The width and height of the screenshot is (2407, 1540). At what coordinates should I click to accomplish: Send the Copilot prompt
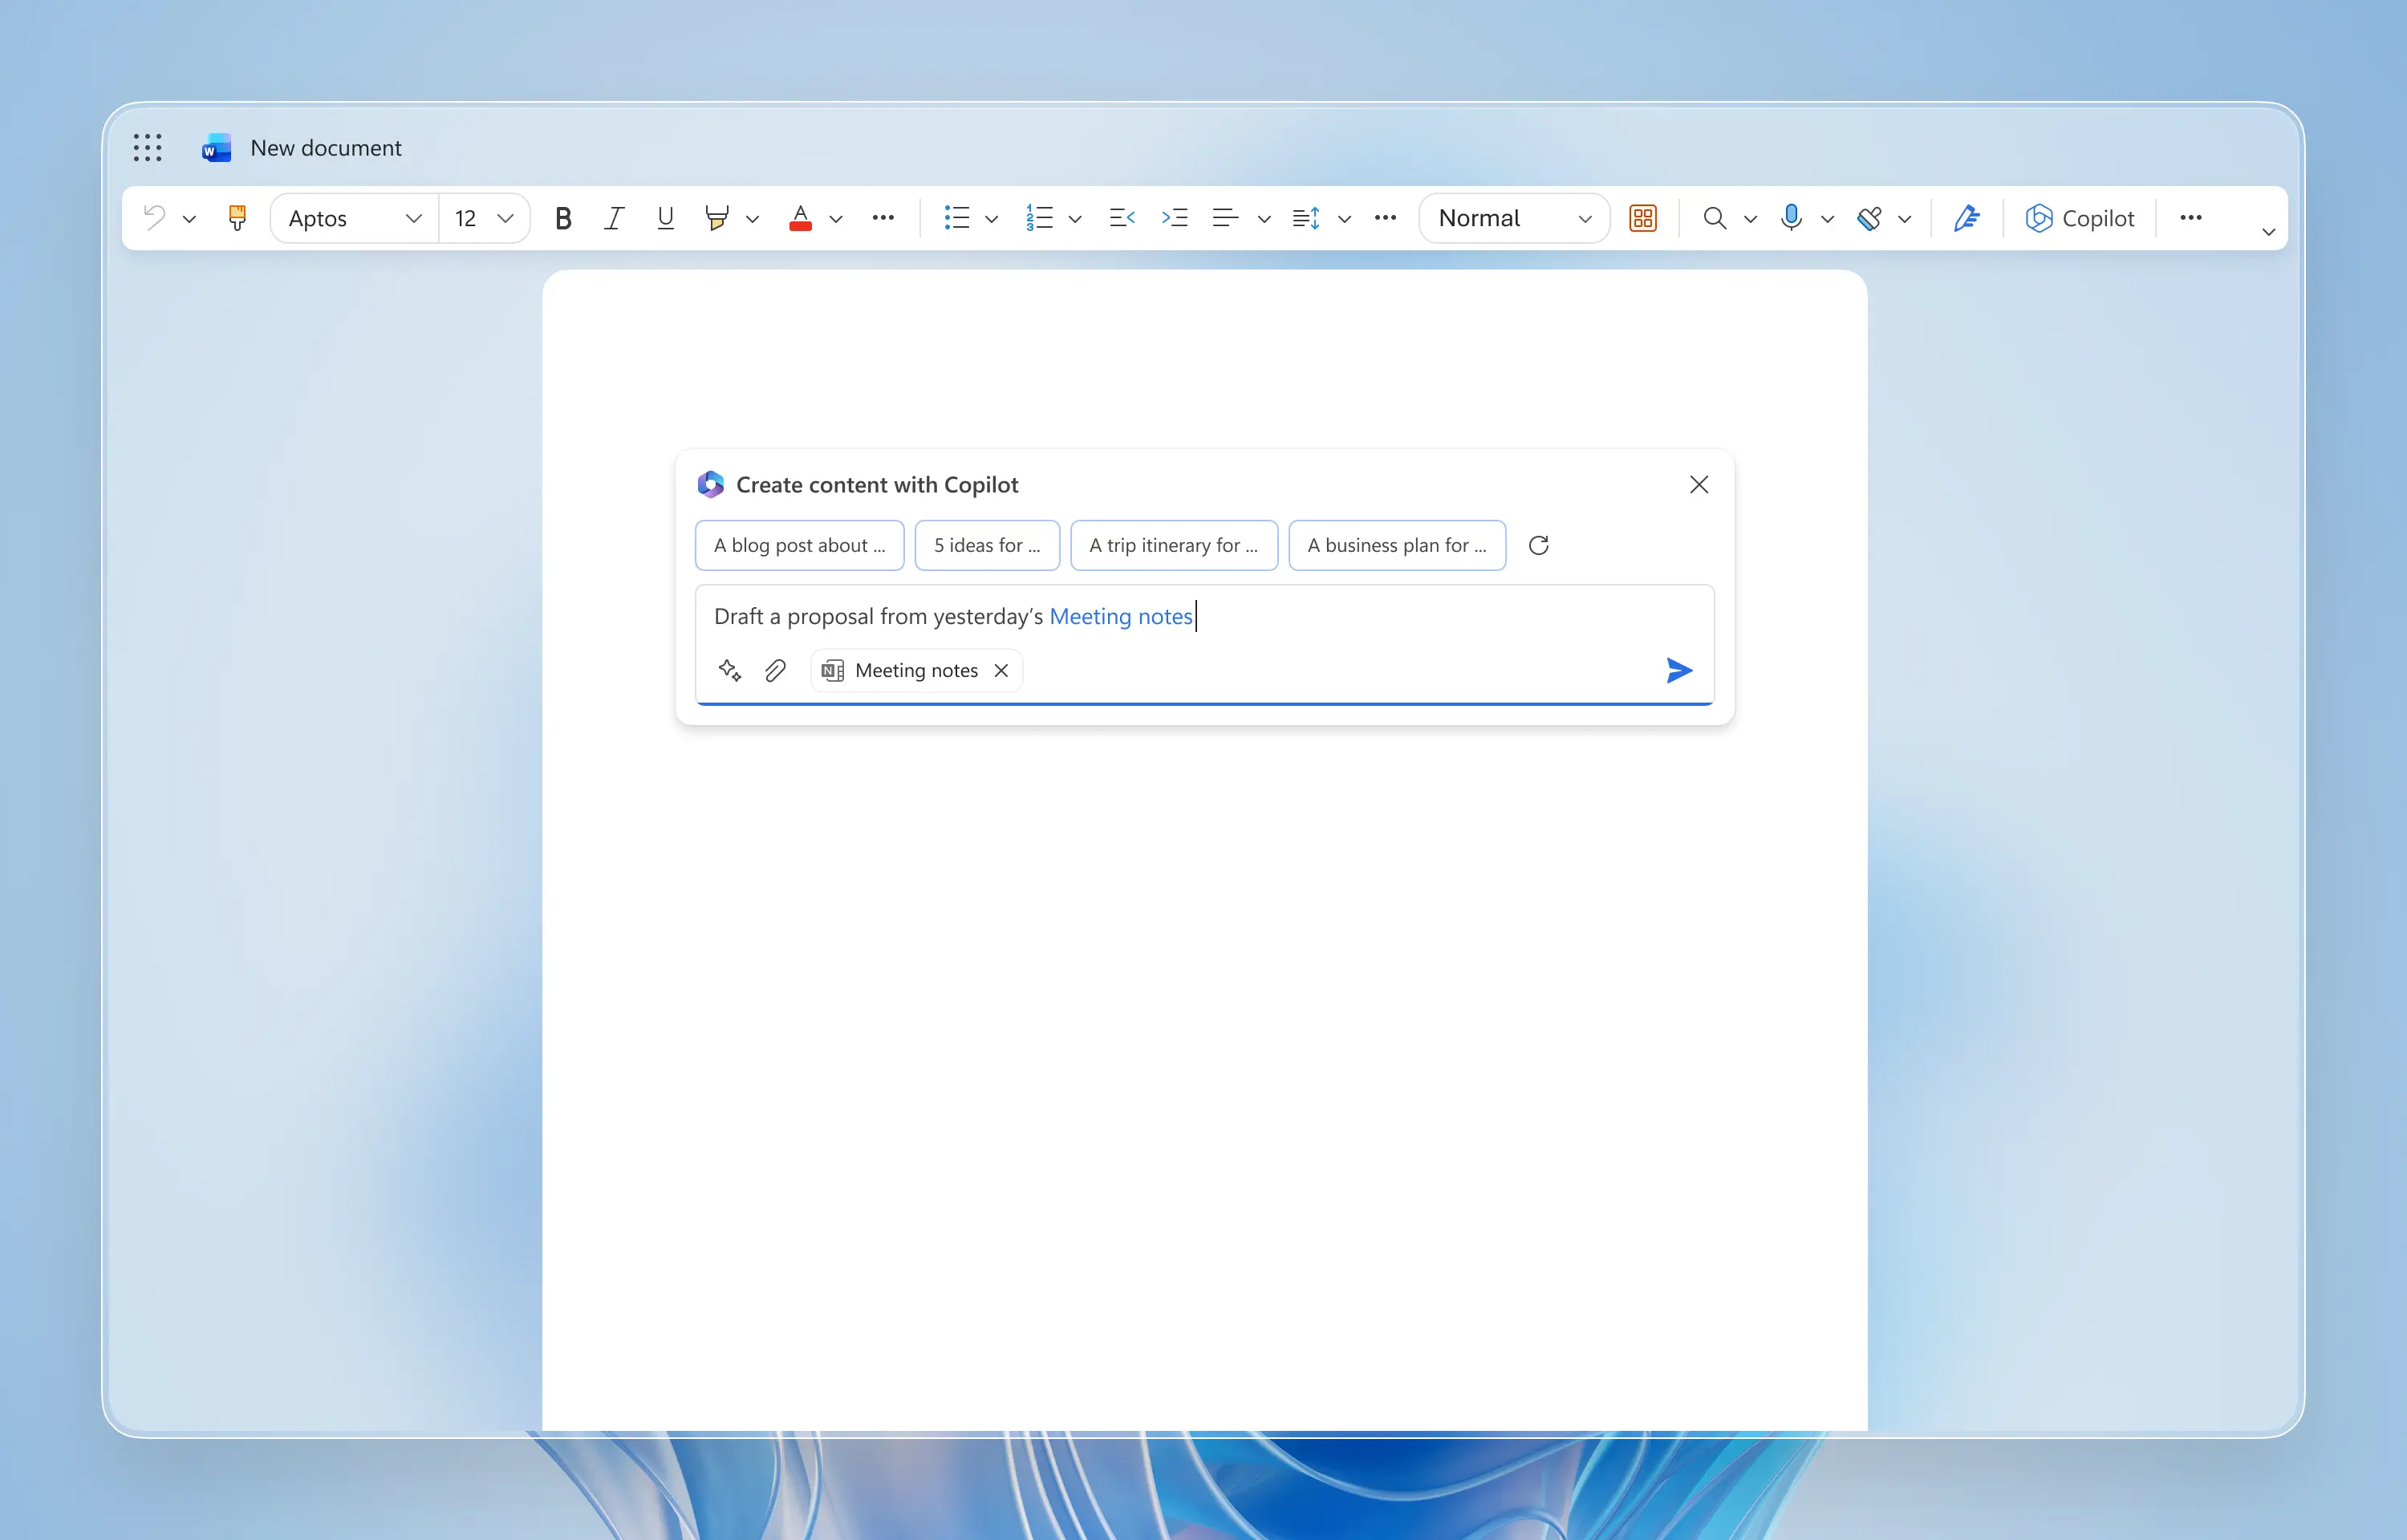tap(1678, 670)
